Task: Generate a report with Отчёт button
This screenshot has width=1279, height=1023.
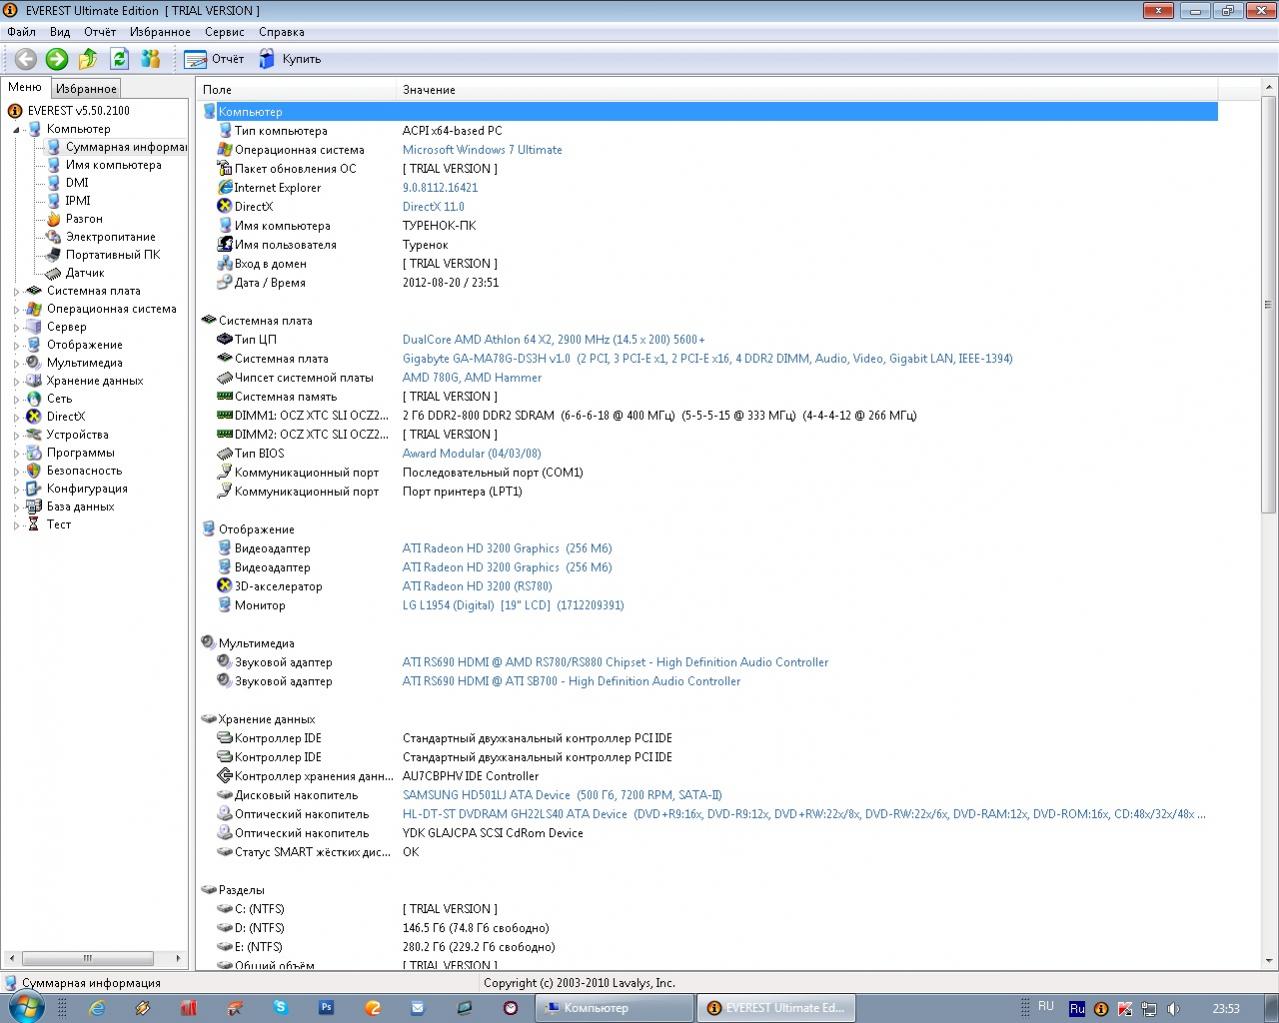Action: [214, 59]
